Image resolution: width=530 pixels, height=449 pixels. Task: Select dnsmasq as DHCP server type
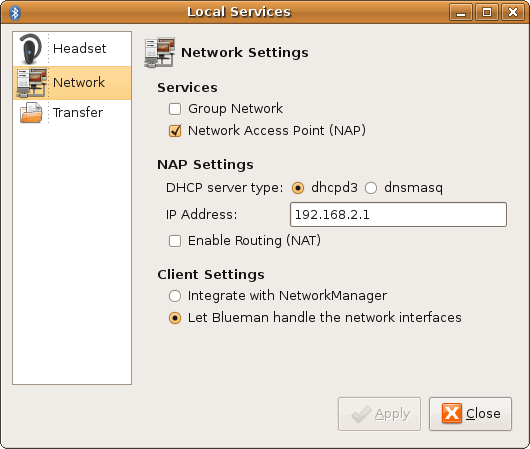click(371, 188)
